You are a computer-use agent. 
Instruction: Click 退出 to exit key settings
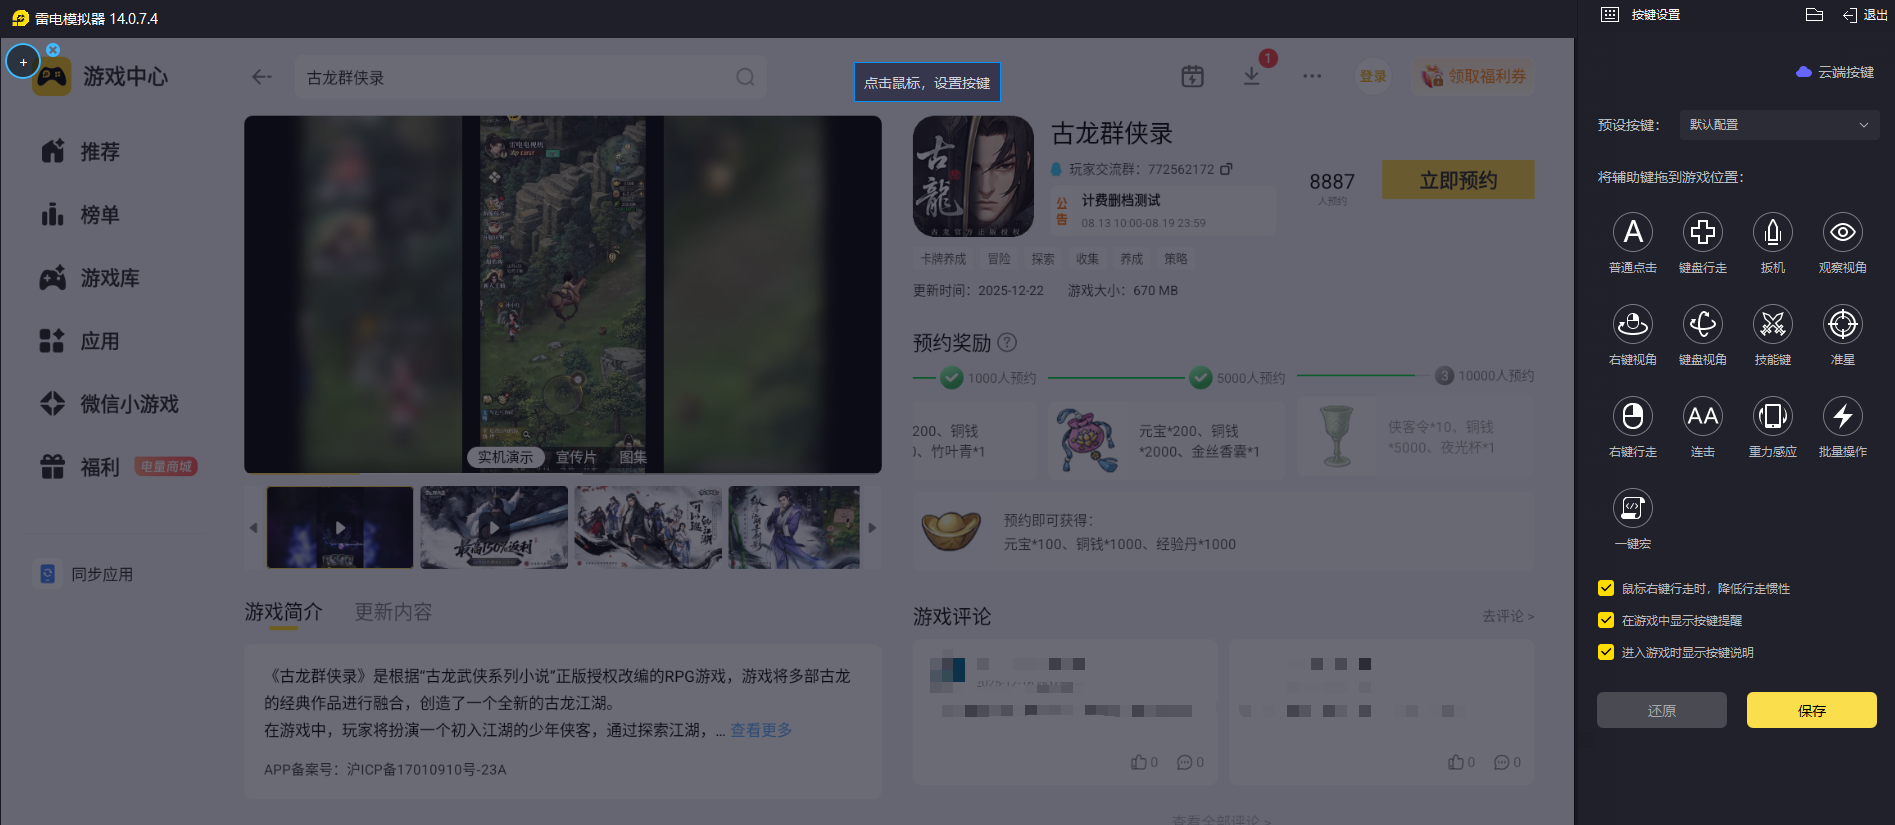click(1866, 15)
